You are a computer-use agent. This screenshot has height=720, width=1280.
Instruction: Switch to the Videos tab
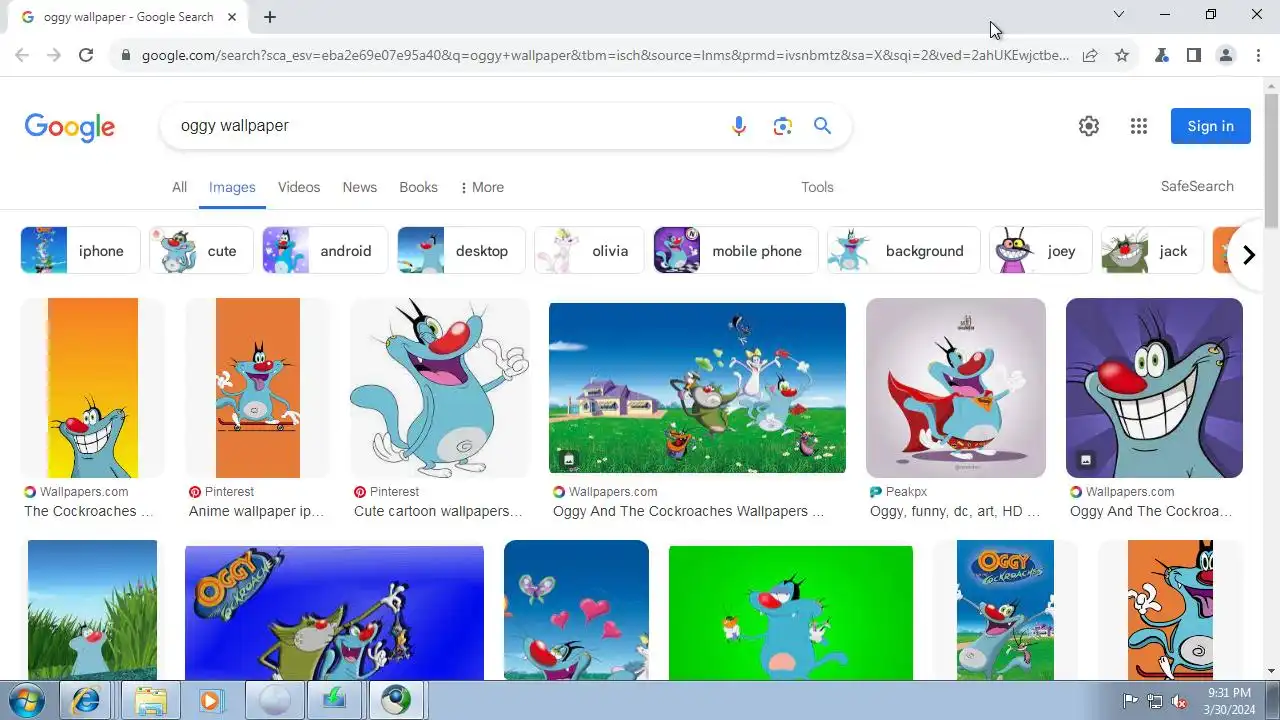299,187
